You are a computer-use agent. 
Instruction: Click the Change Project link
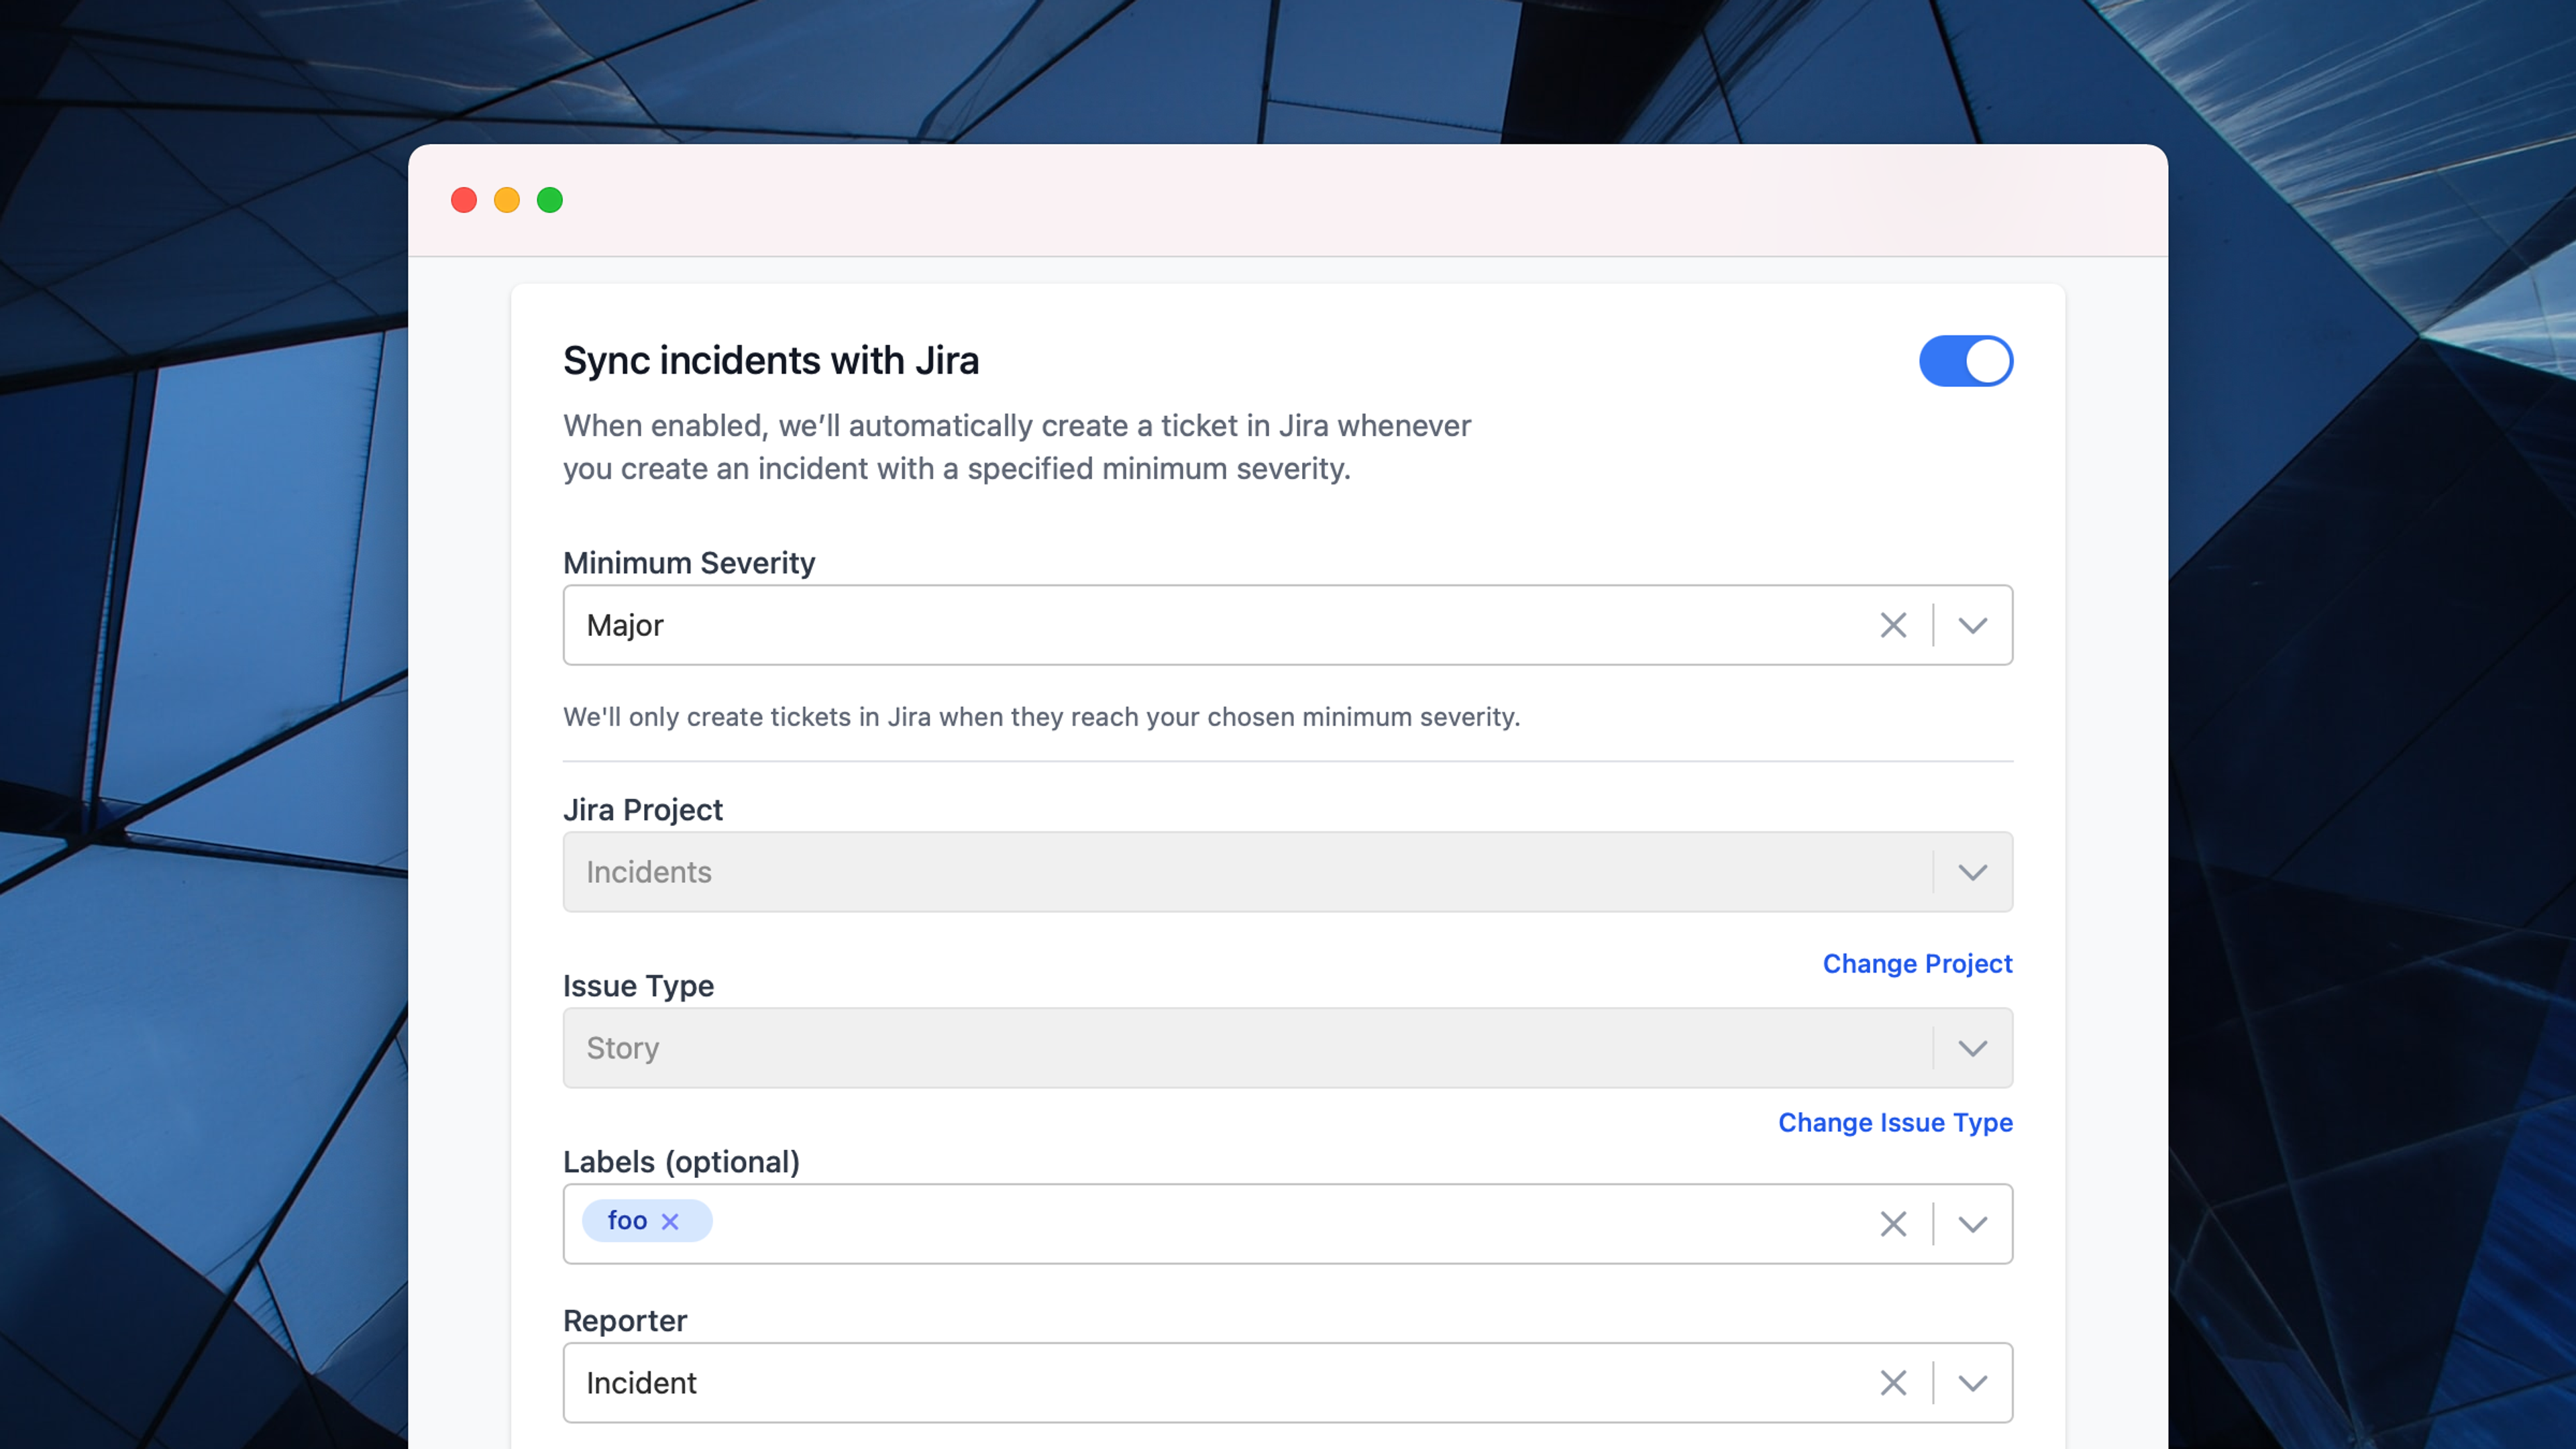pyautogui.click(x=1917, y=963)
